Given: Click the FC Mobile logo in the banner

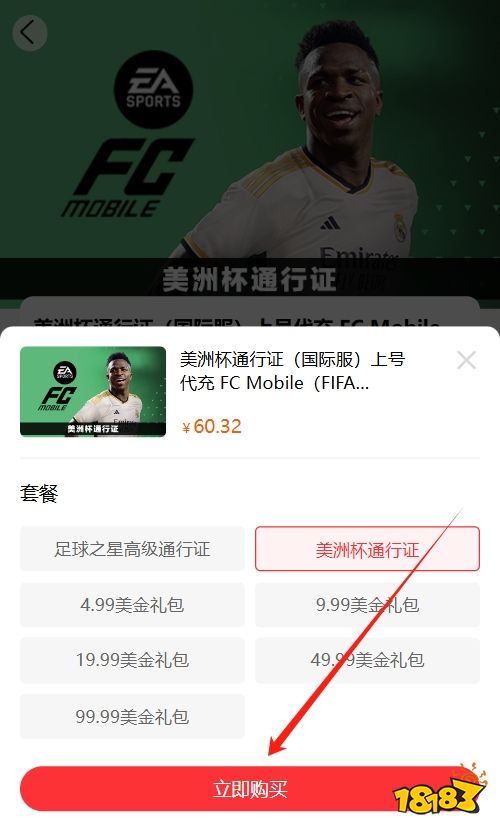Looking at the screenshot, I should point(128,178).
